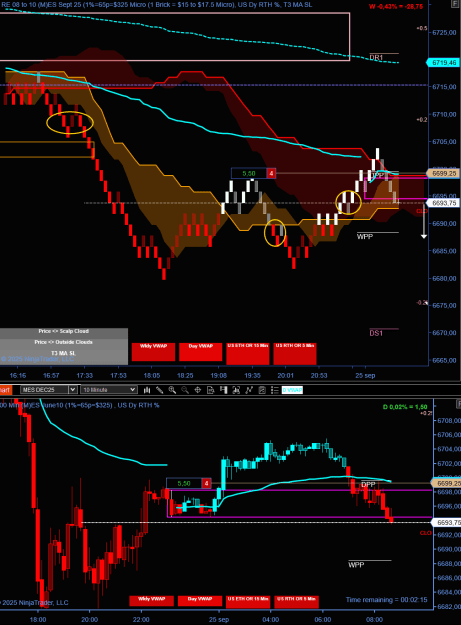Image resolution: width=461 pixels, height=625 pixels.
Task: Click Wkly VWAP button in lower chart
Action: [x=151, y=600]
